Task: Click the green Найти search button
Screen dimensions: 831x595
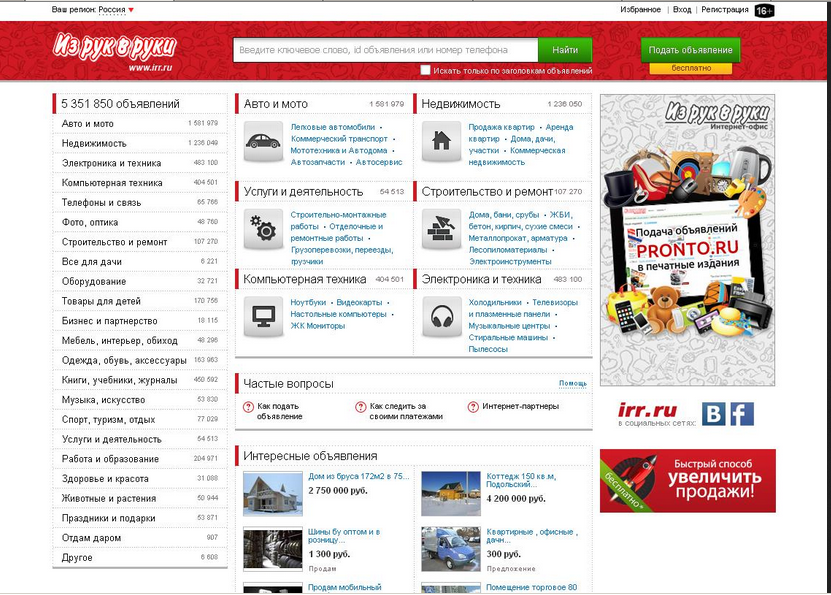Action: click(565, 50)
